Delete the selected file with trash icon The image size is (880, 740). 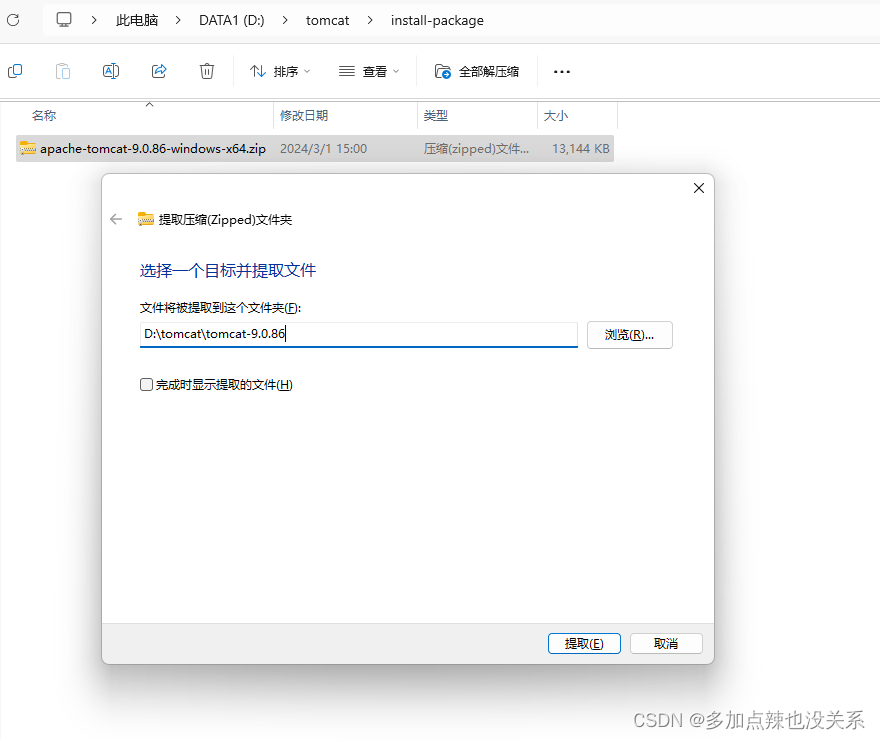pos(207,71)
